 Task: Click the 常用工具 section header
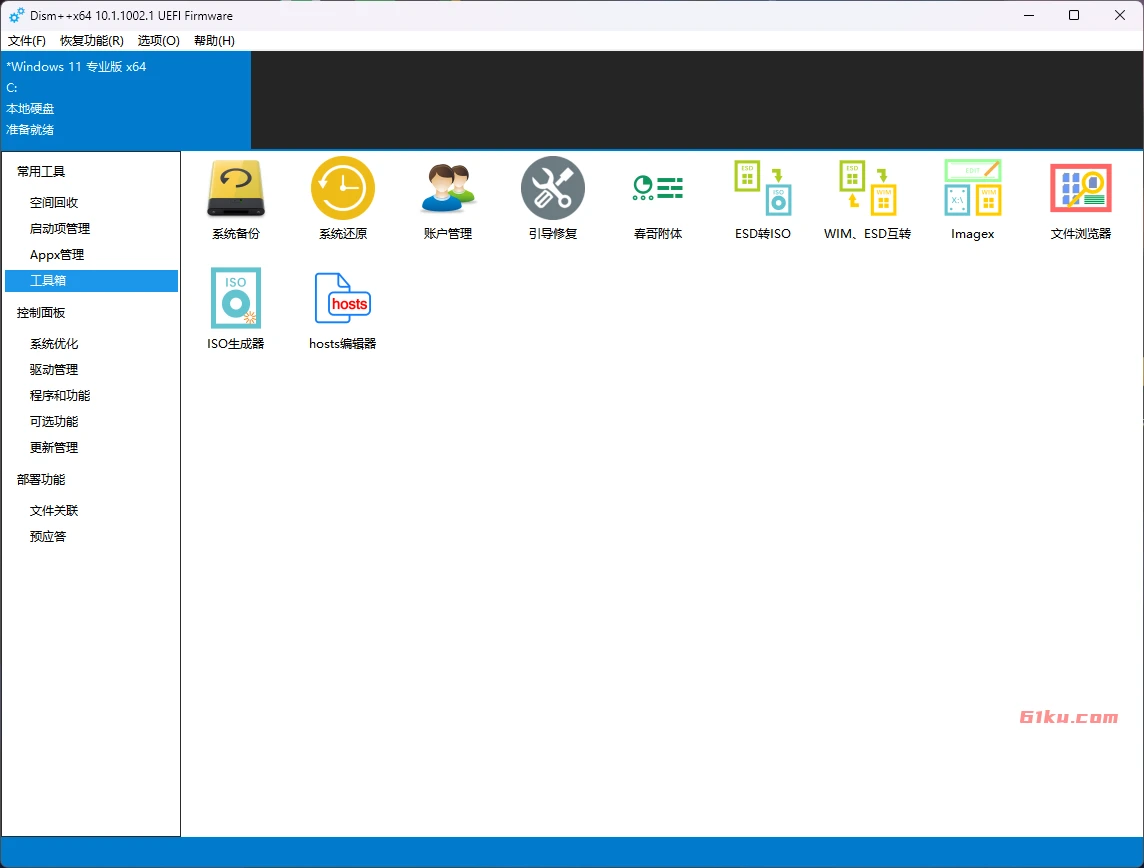[41, 171]
